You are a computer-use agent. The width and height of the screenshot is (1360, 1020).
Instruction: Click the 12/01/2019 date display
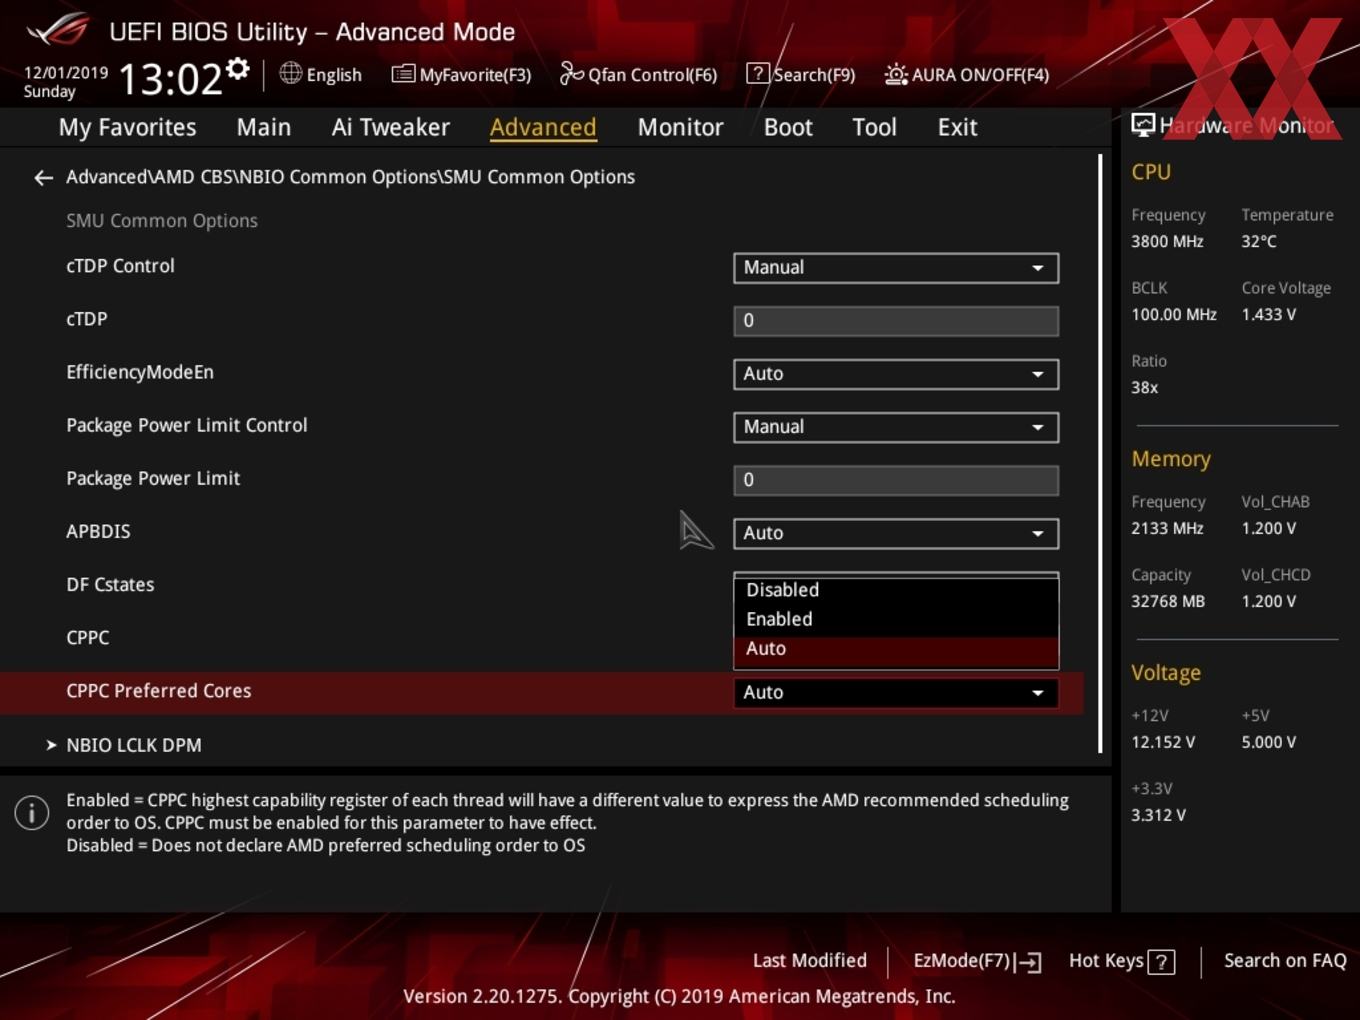click(x=66, y=73)
